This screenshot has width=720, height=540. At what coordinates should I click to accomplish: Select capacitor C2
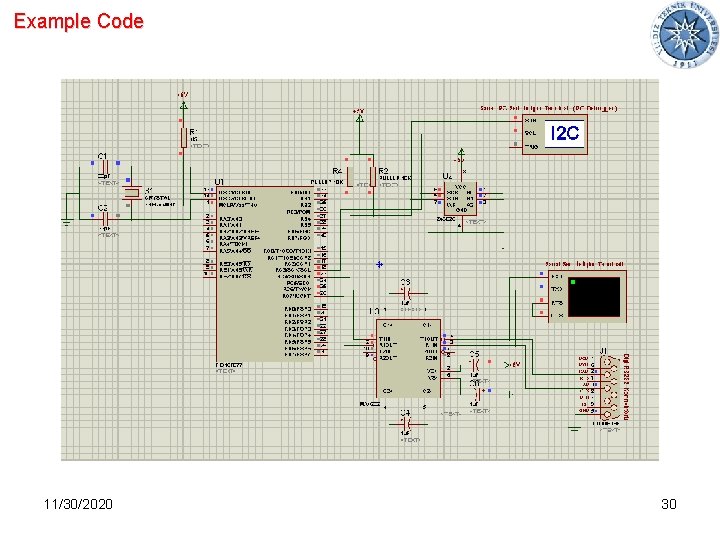[105, 219]
